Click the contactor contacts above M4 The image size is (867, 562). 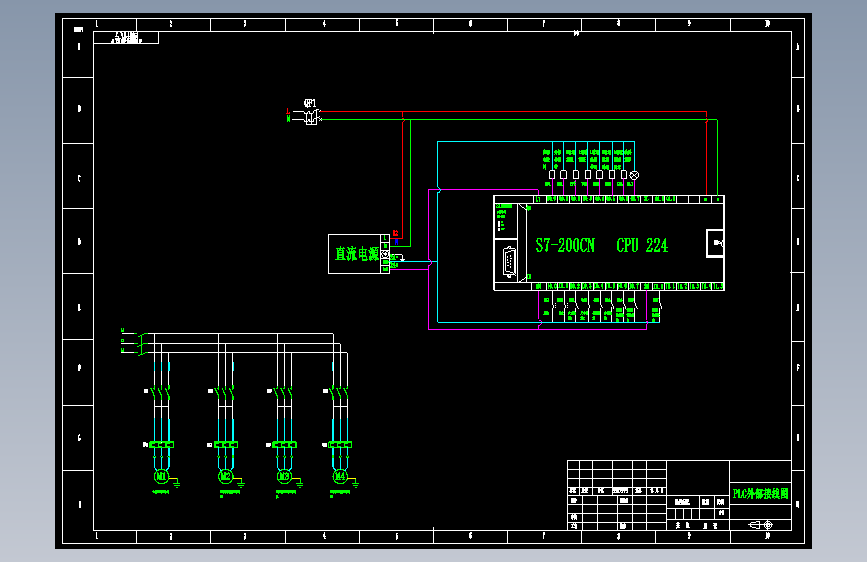point(338,393)
